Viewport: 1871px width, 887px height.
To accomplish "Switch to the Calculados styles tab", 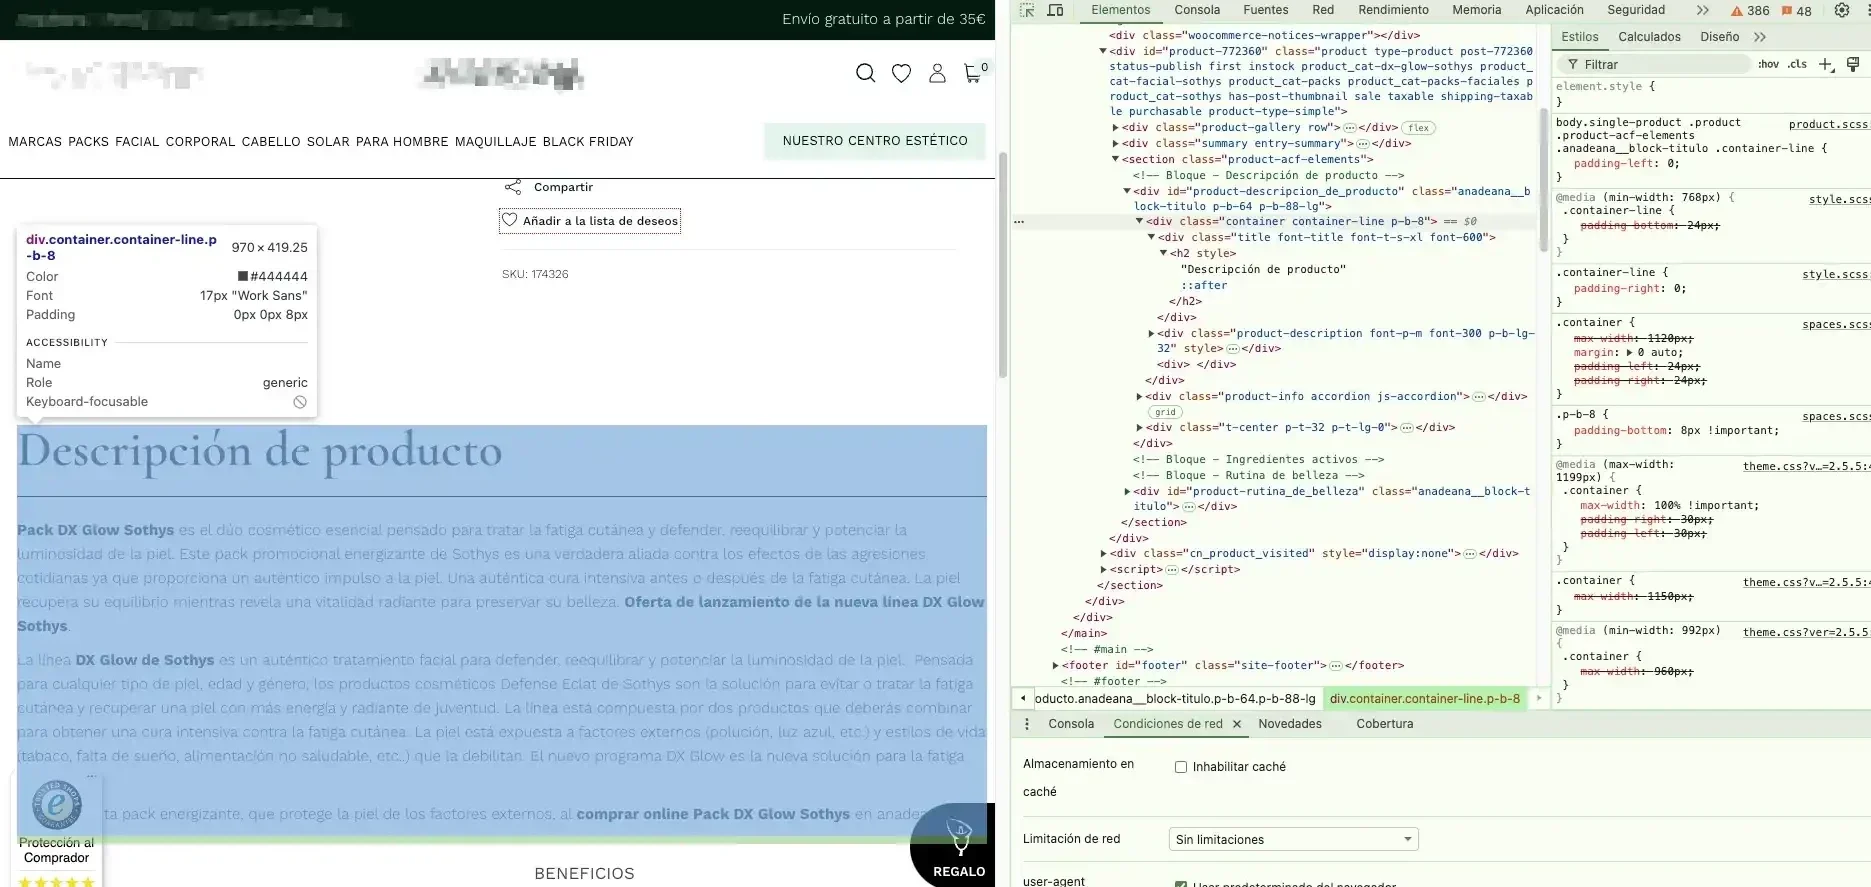I will click(x=1649, y=37).
